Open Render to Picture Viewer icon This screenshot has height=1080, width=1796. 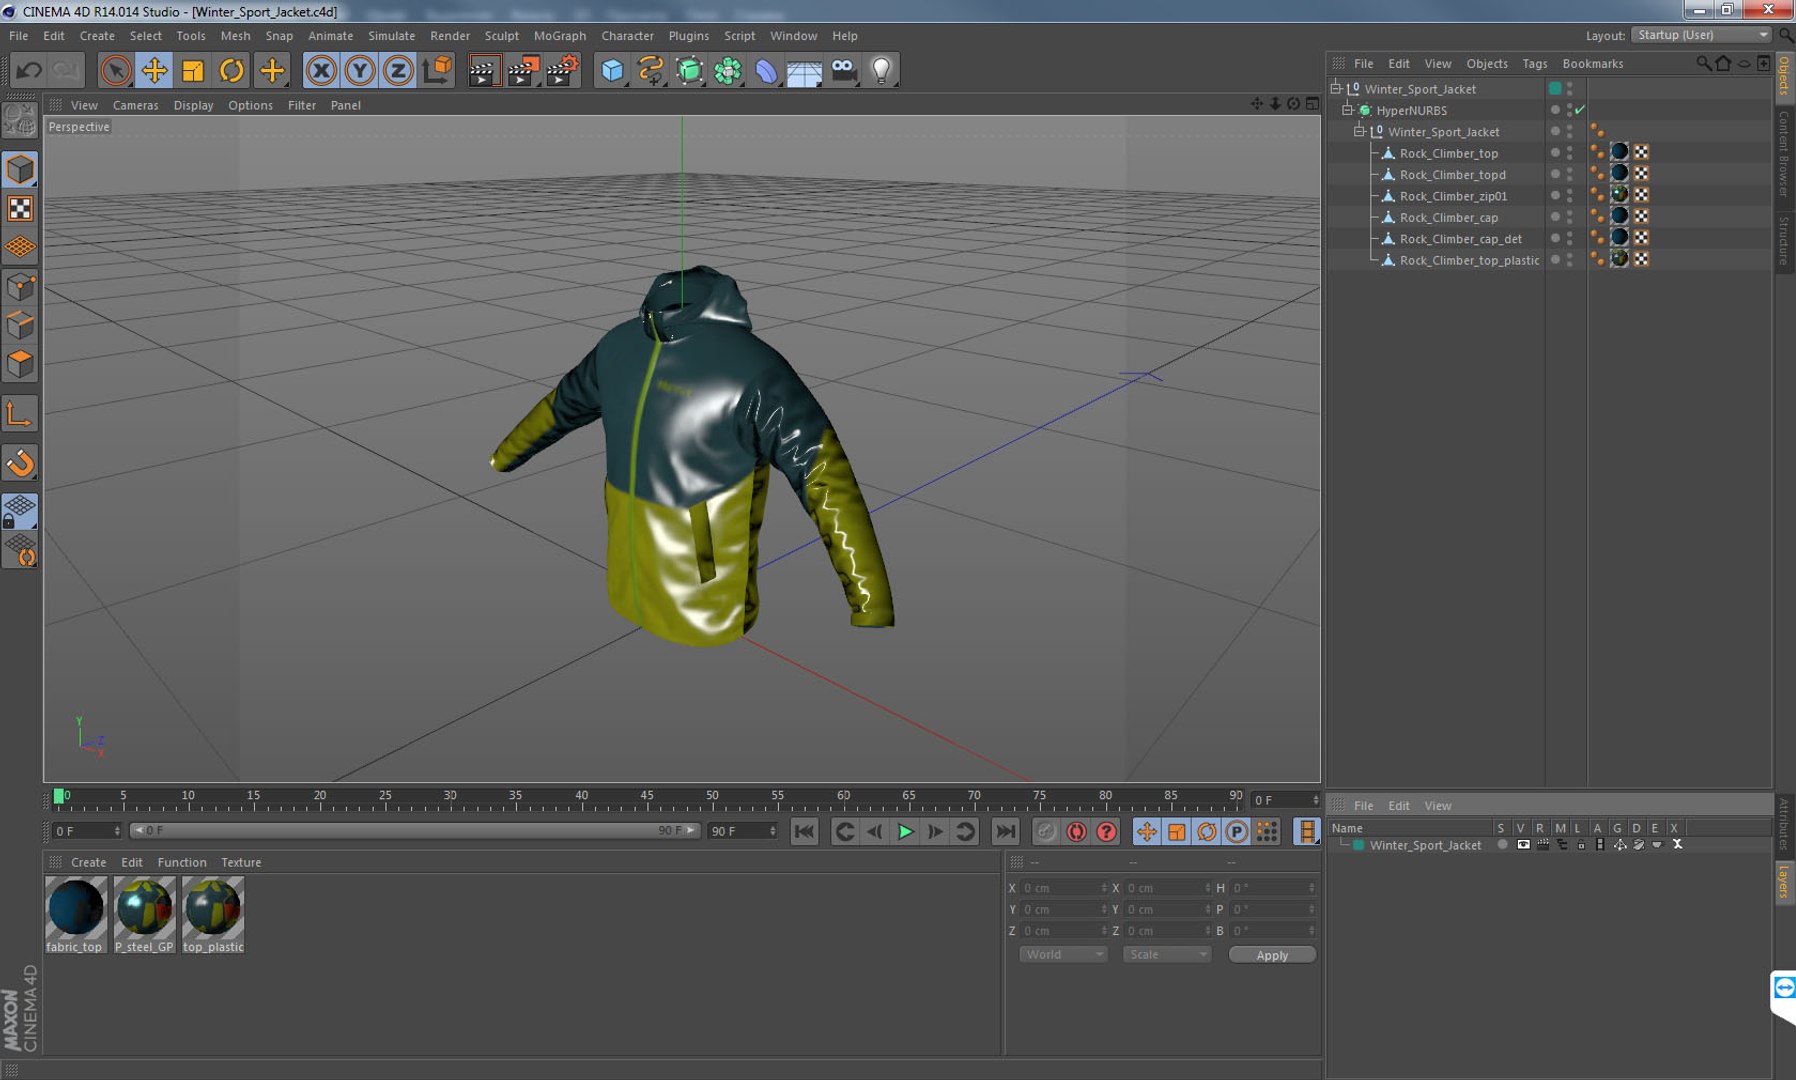(x=522, y=70)
